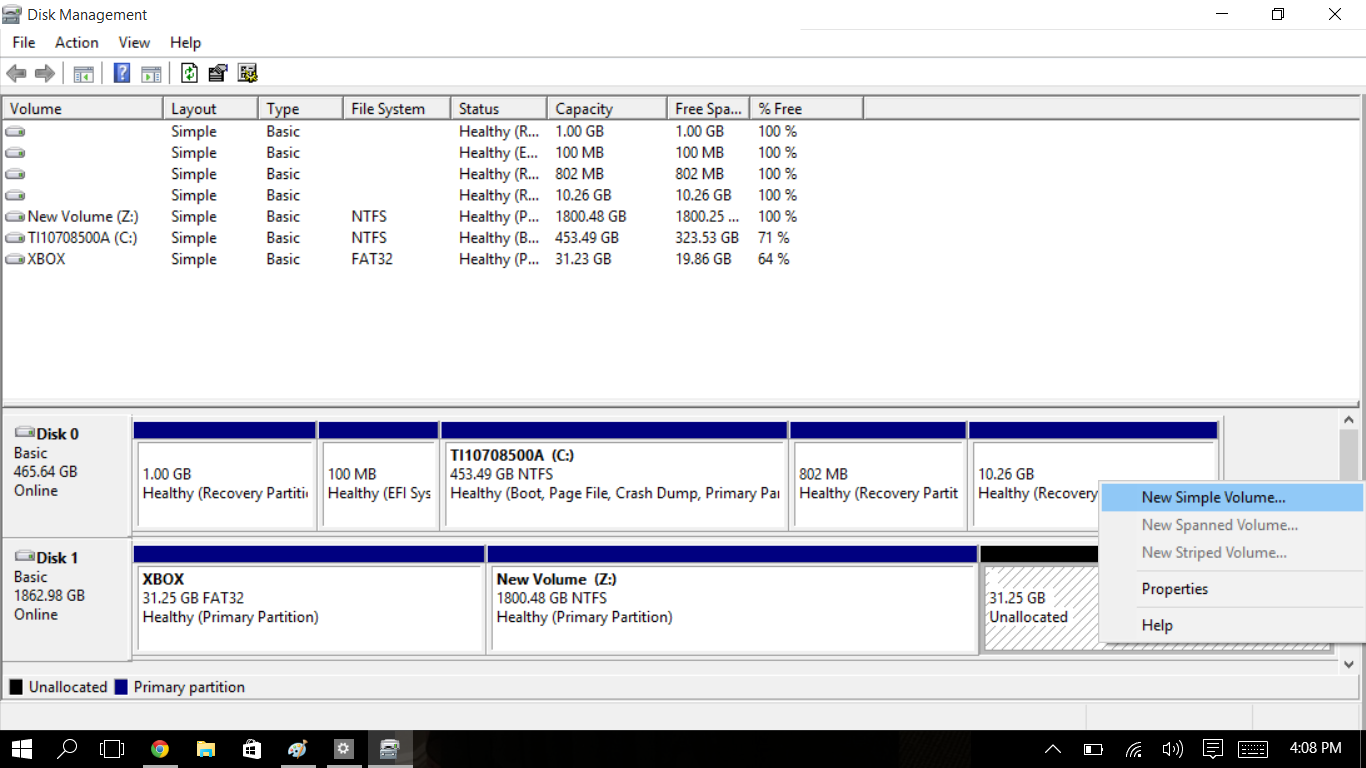The image size is (1366, 768).
Task: Open the Help menu in menu bar
Action: [x=185, y=42]
